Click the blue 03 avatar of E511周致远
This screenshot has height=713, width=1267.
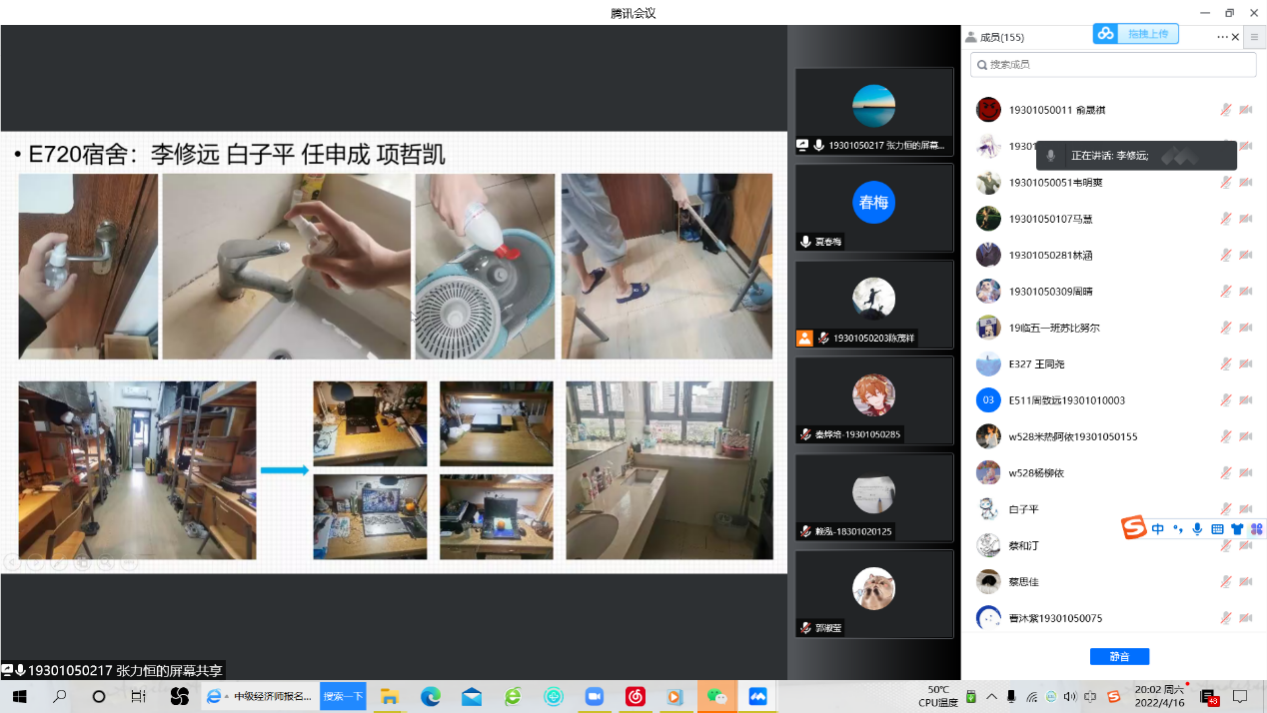[988, 400]
